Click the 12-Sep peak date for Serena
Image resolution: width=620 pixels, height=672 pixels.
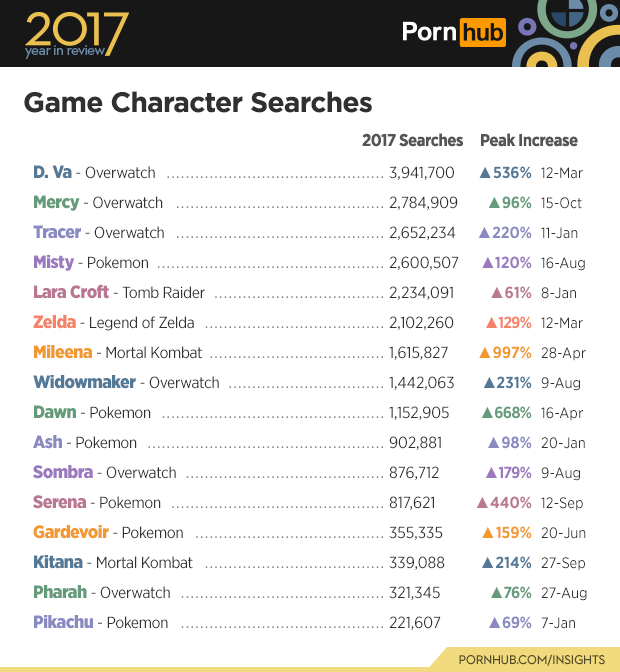point(561,503)
